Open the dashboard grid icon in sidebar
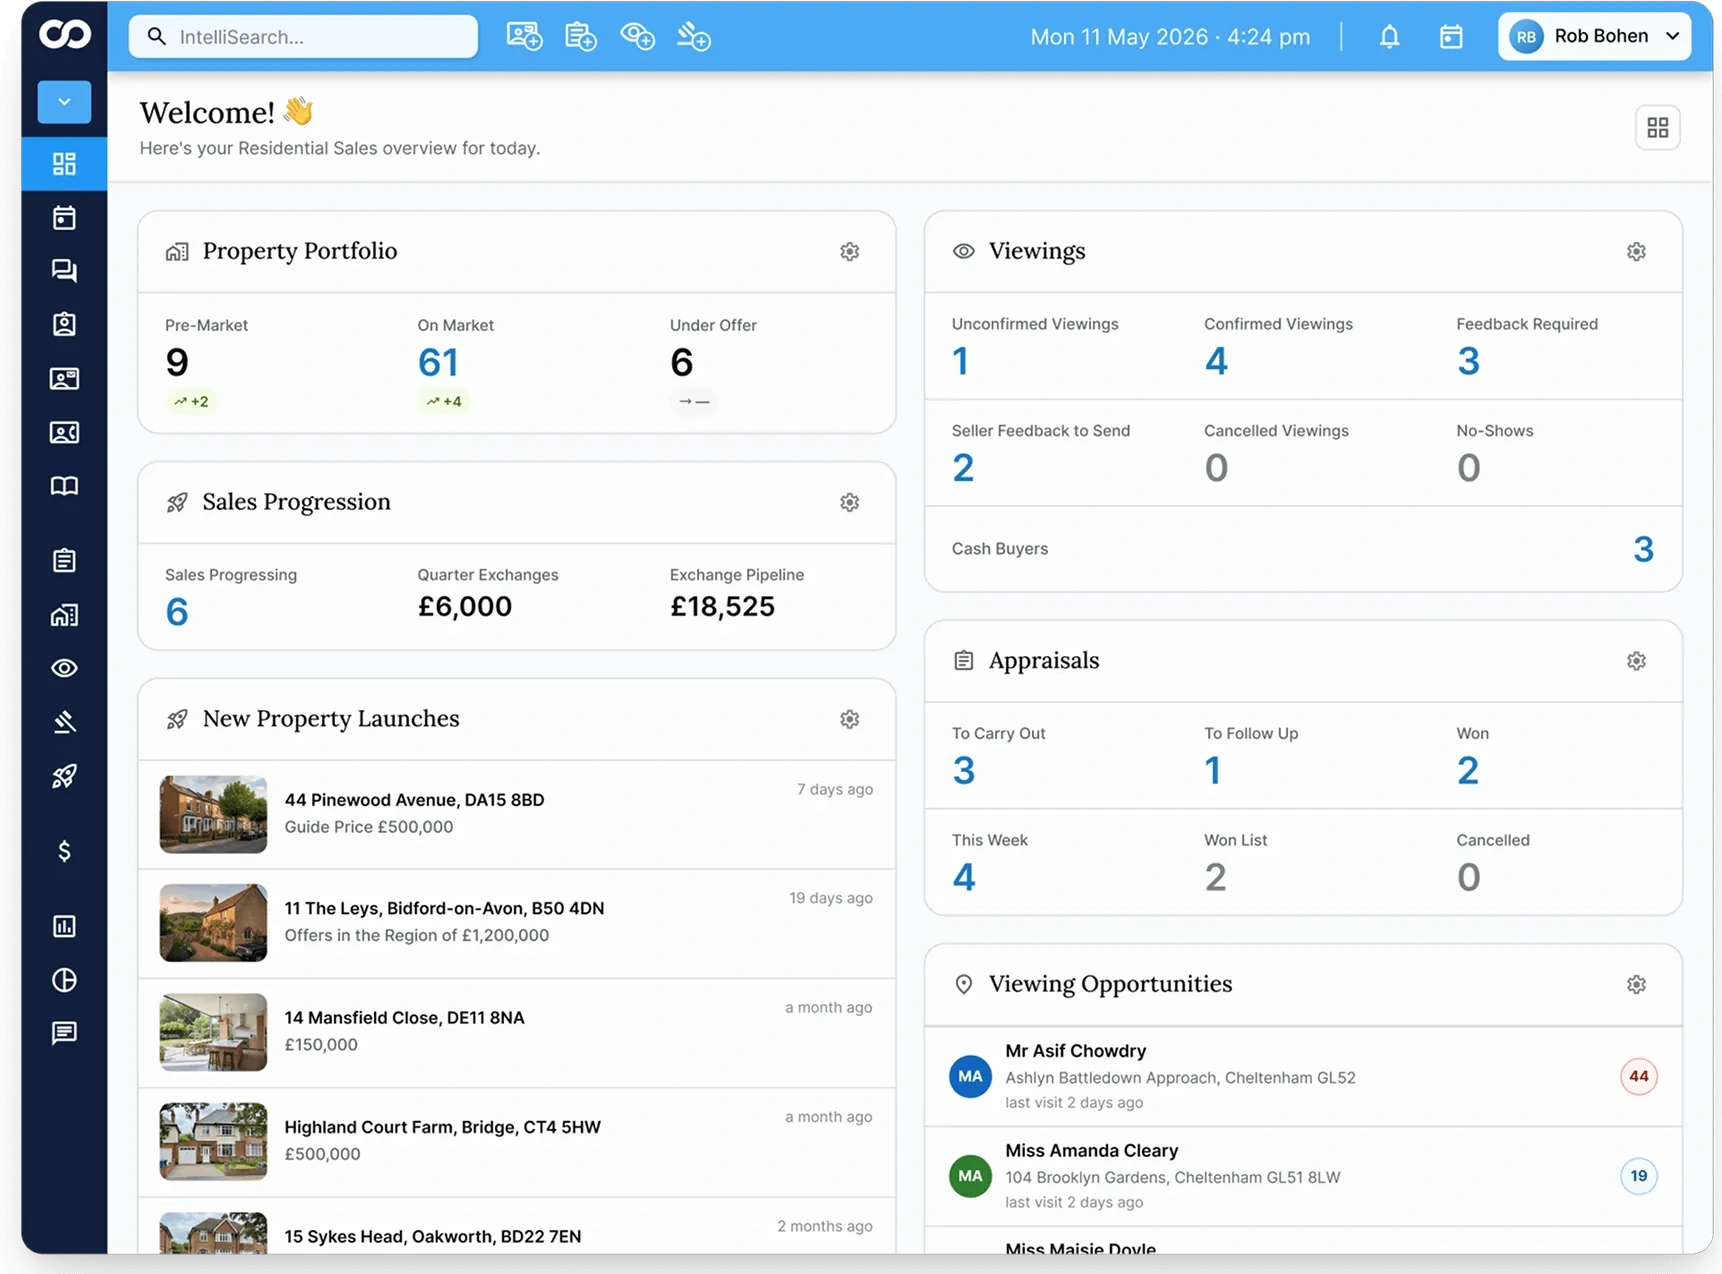1722x1274 pixels. [x=64, y=164]
